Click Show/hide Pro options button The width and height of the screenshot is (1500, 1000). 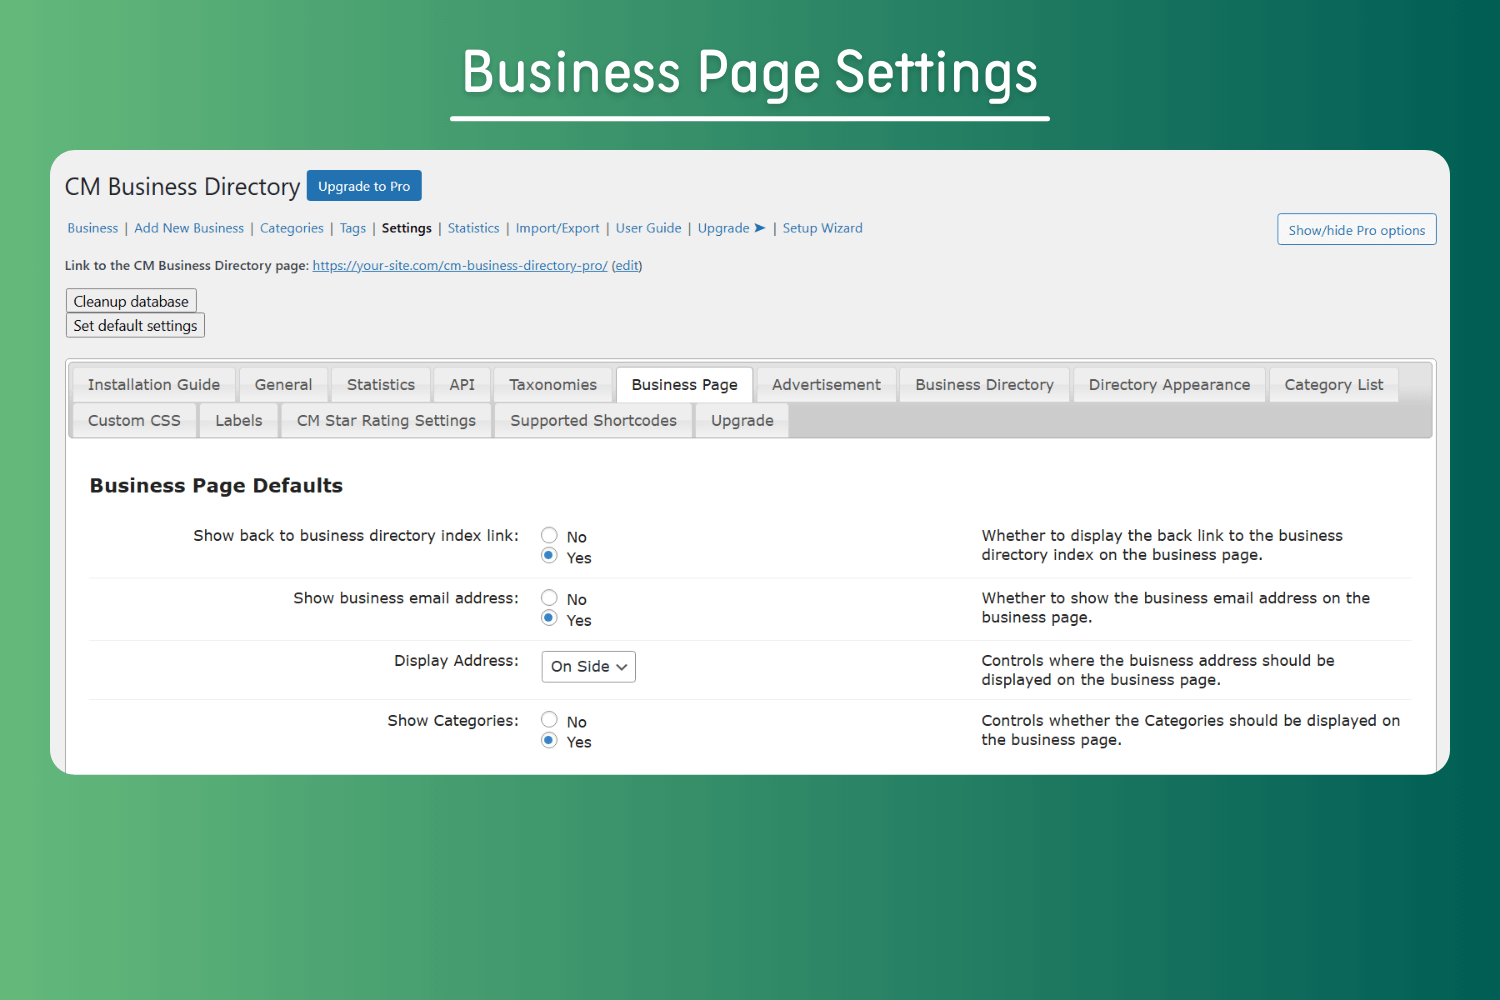point(1357,230)
